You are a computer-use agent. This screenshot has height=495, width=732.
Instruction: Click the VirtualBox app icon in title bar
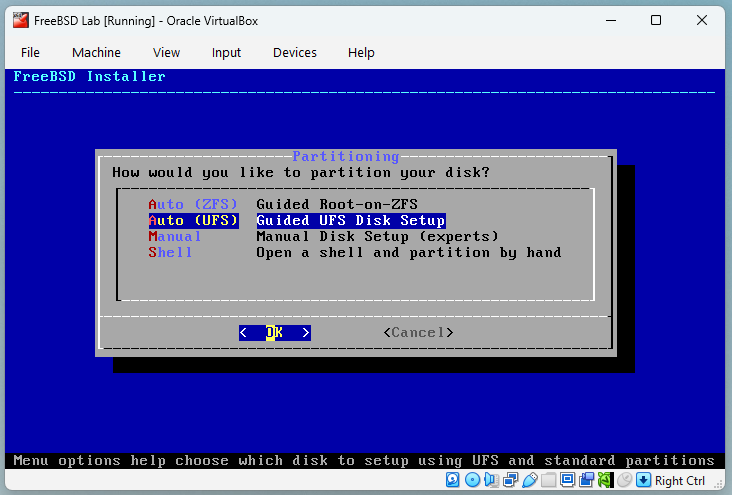tap(21, 21)
